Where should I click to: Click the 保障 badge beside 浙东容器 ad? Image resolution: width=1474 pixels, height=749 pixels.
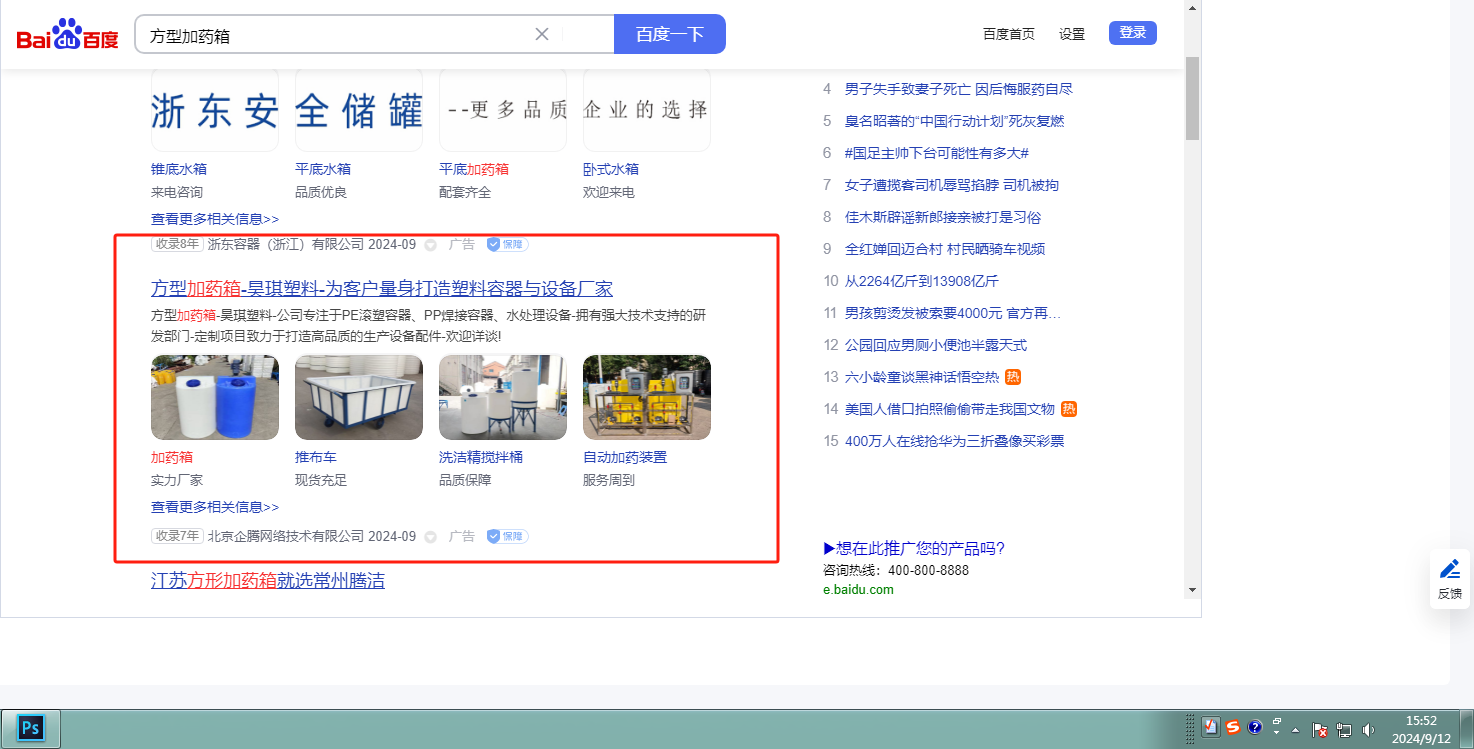[x=508, y=244]
